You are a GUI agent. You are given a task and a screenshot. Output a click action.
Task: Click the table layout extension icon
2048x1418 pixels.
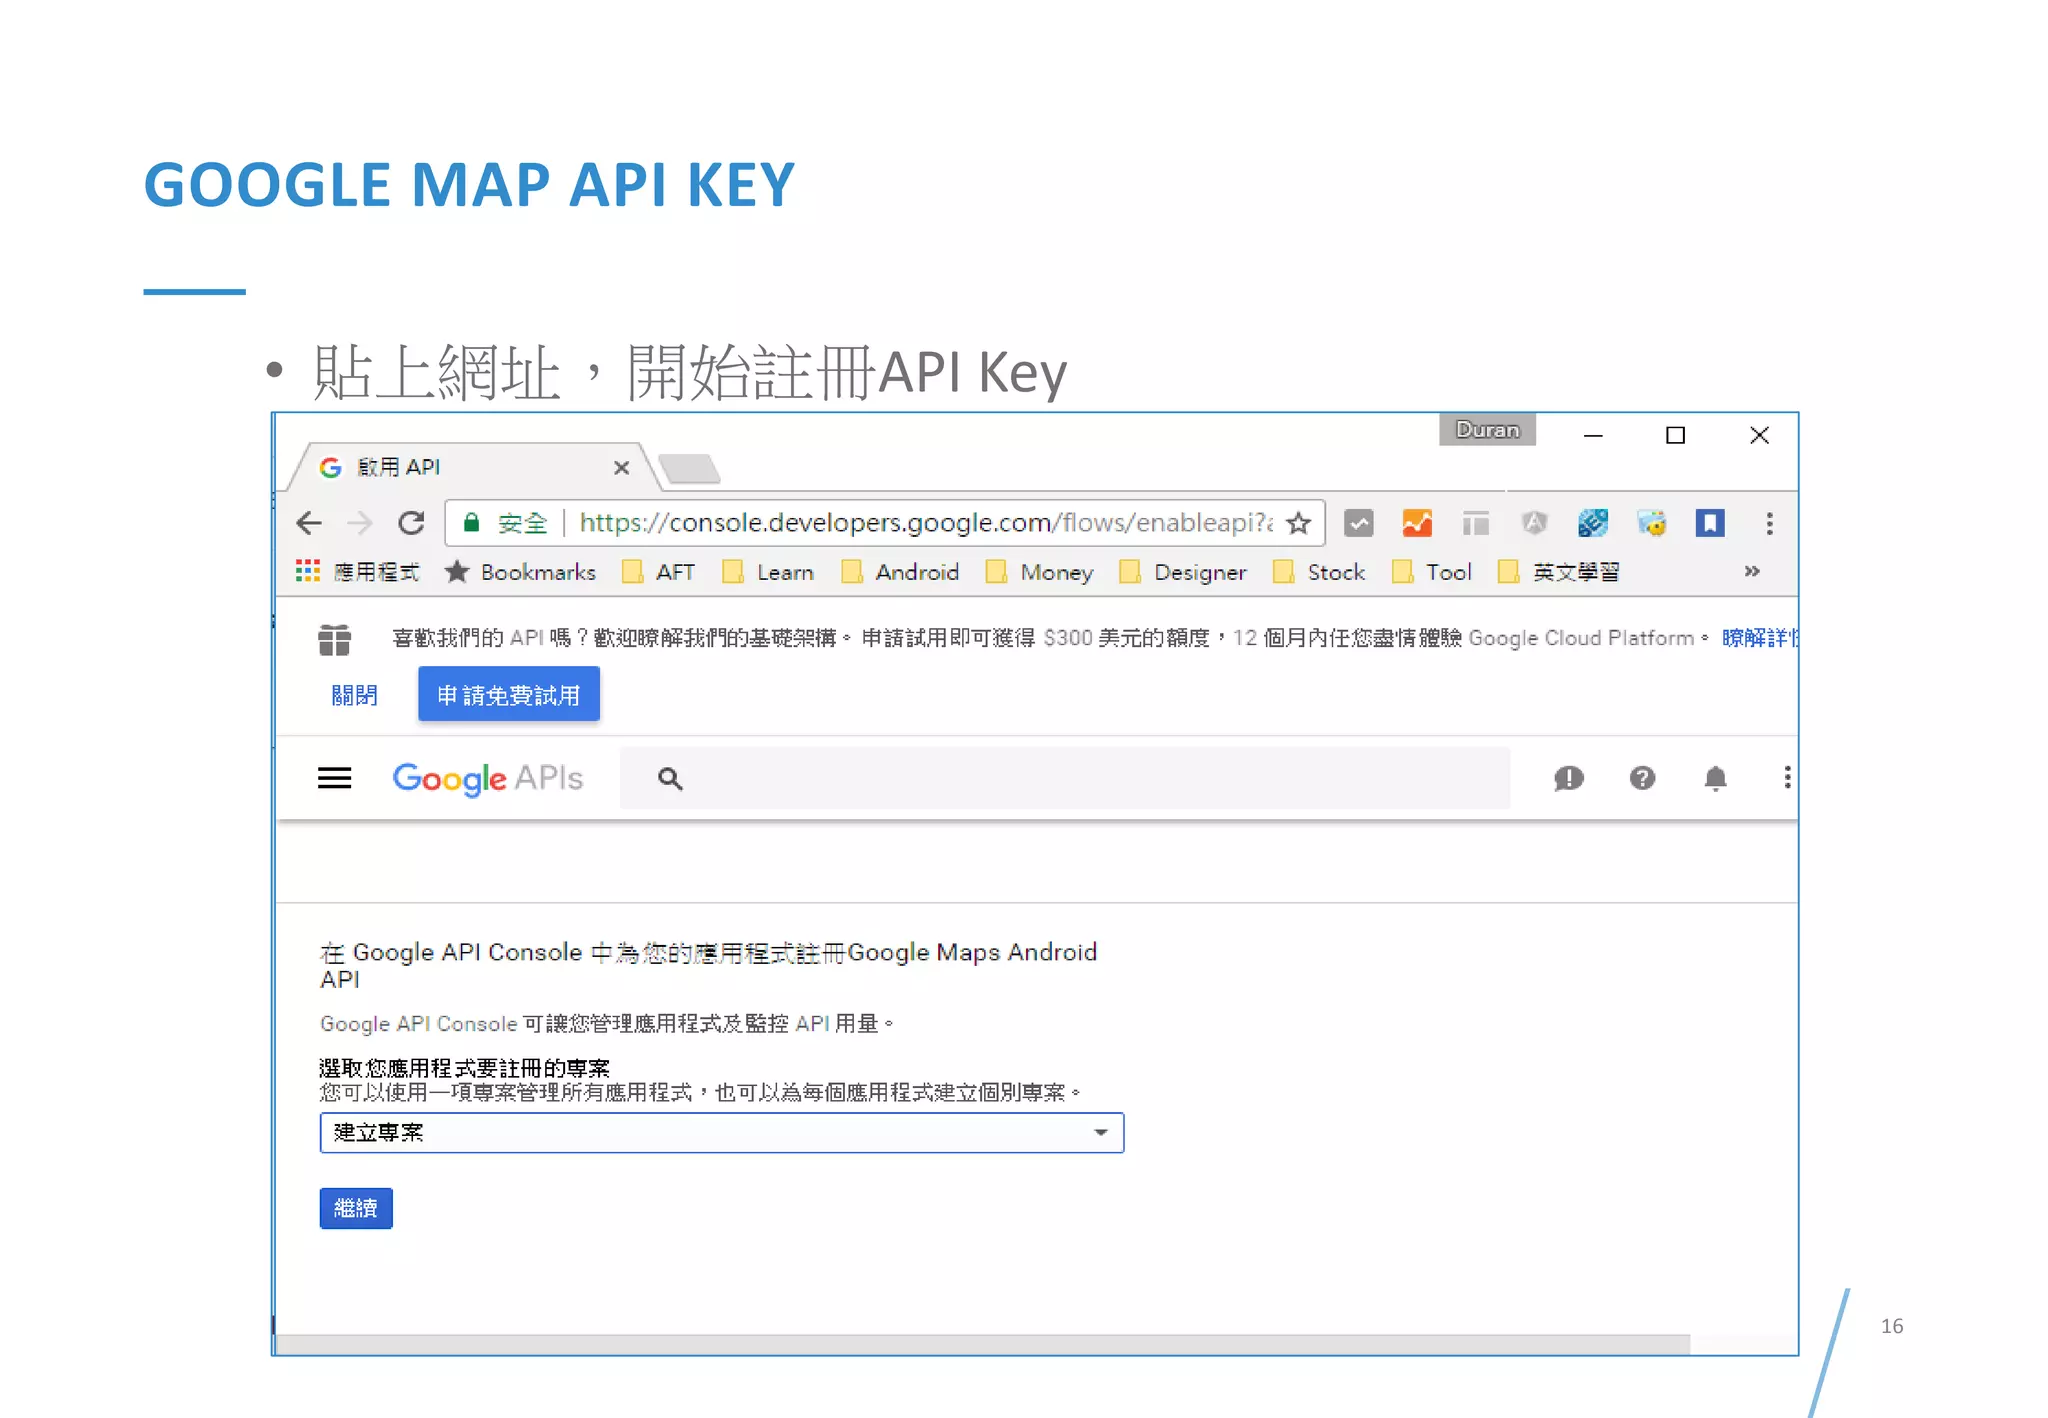(1476, 523)
